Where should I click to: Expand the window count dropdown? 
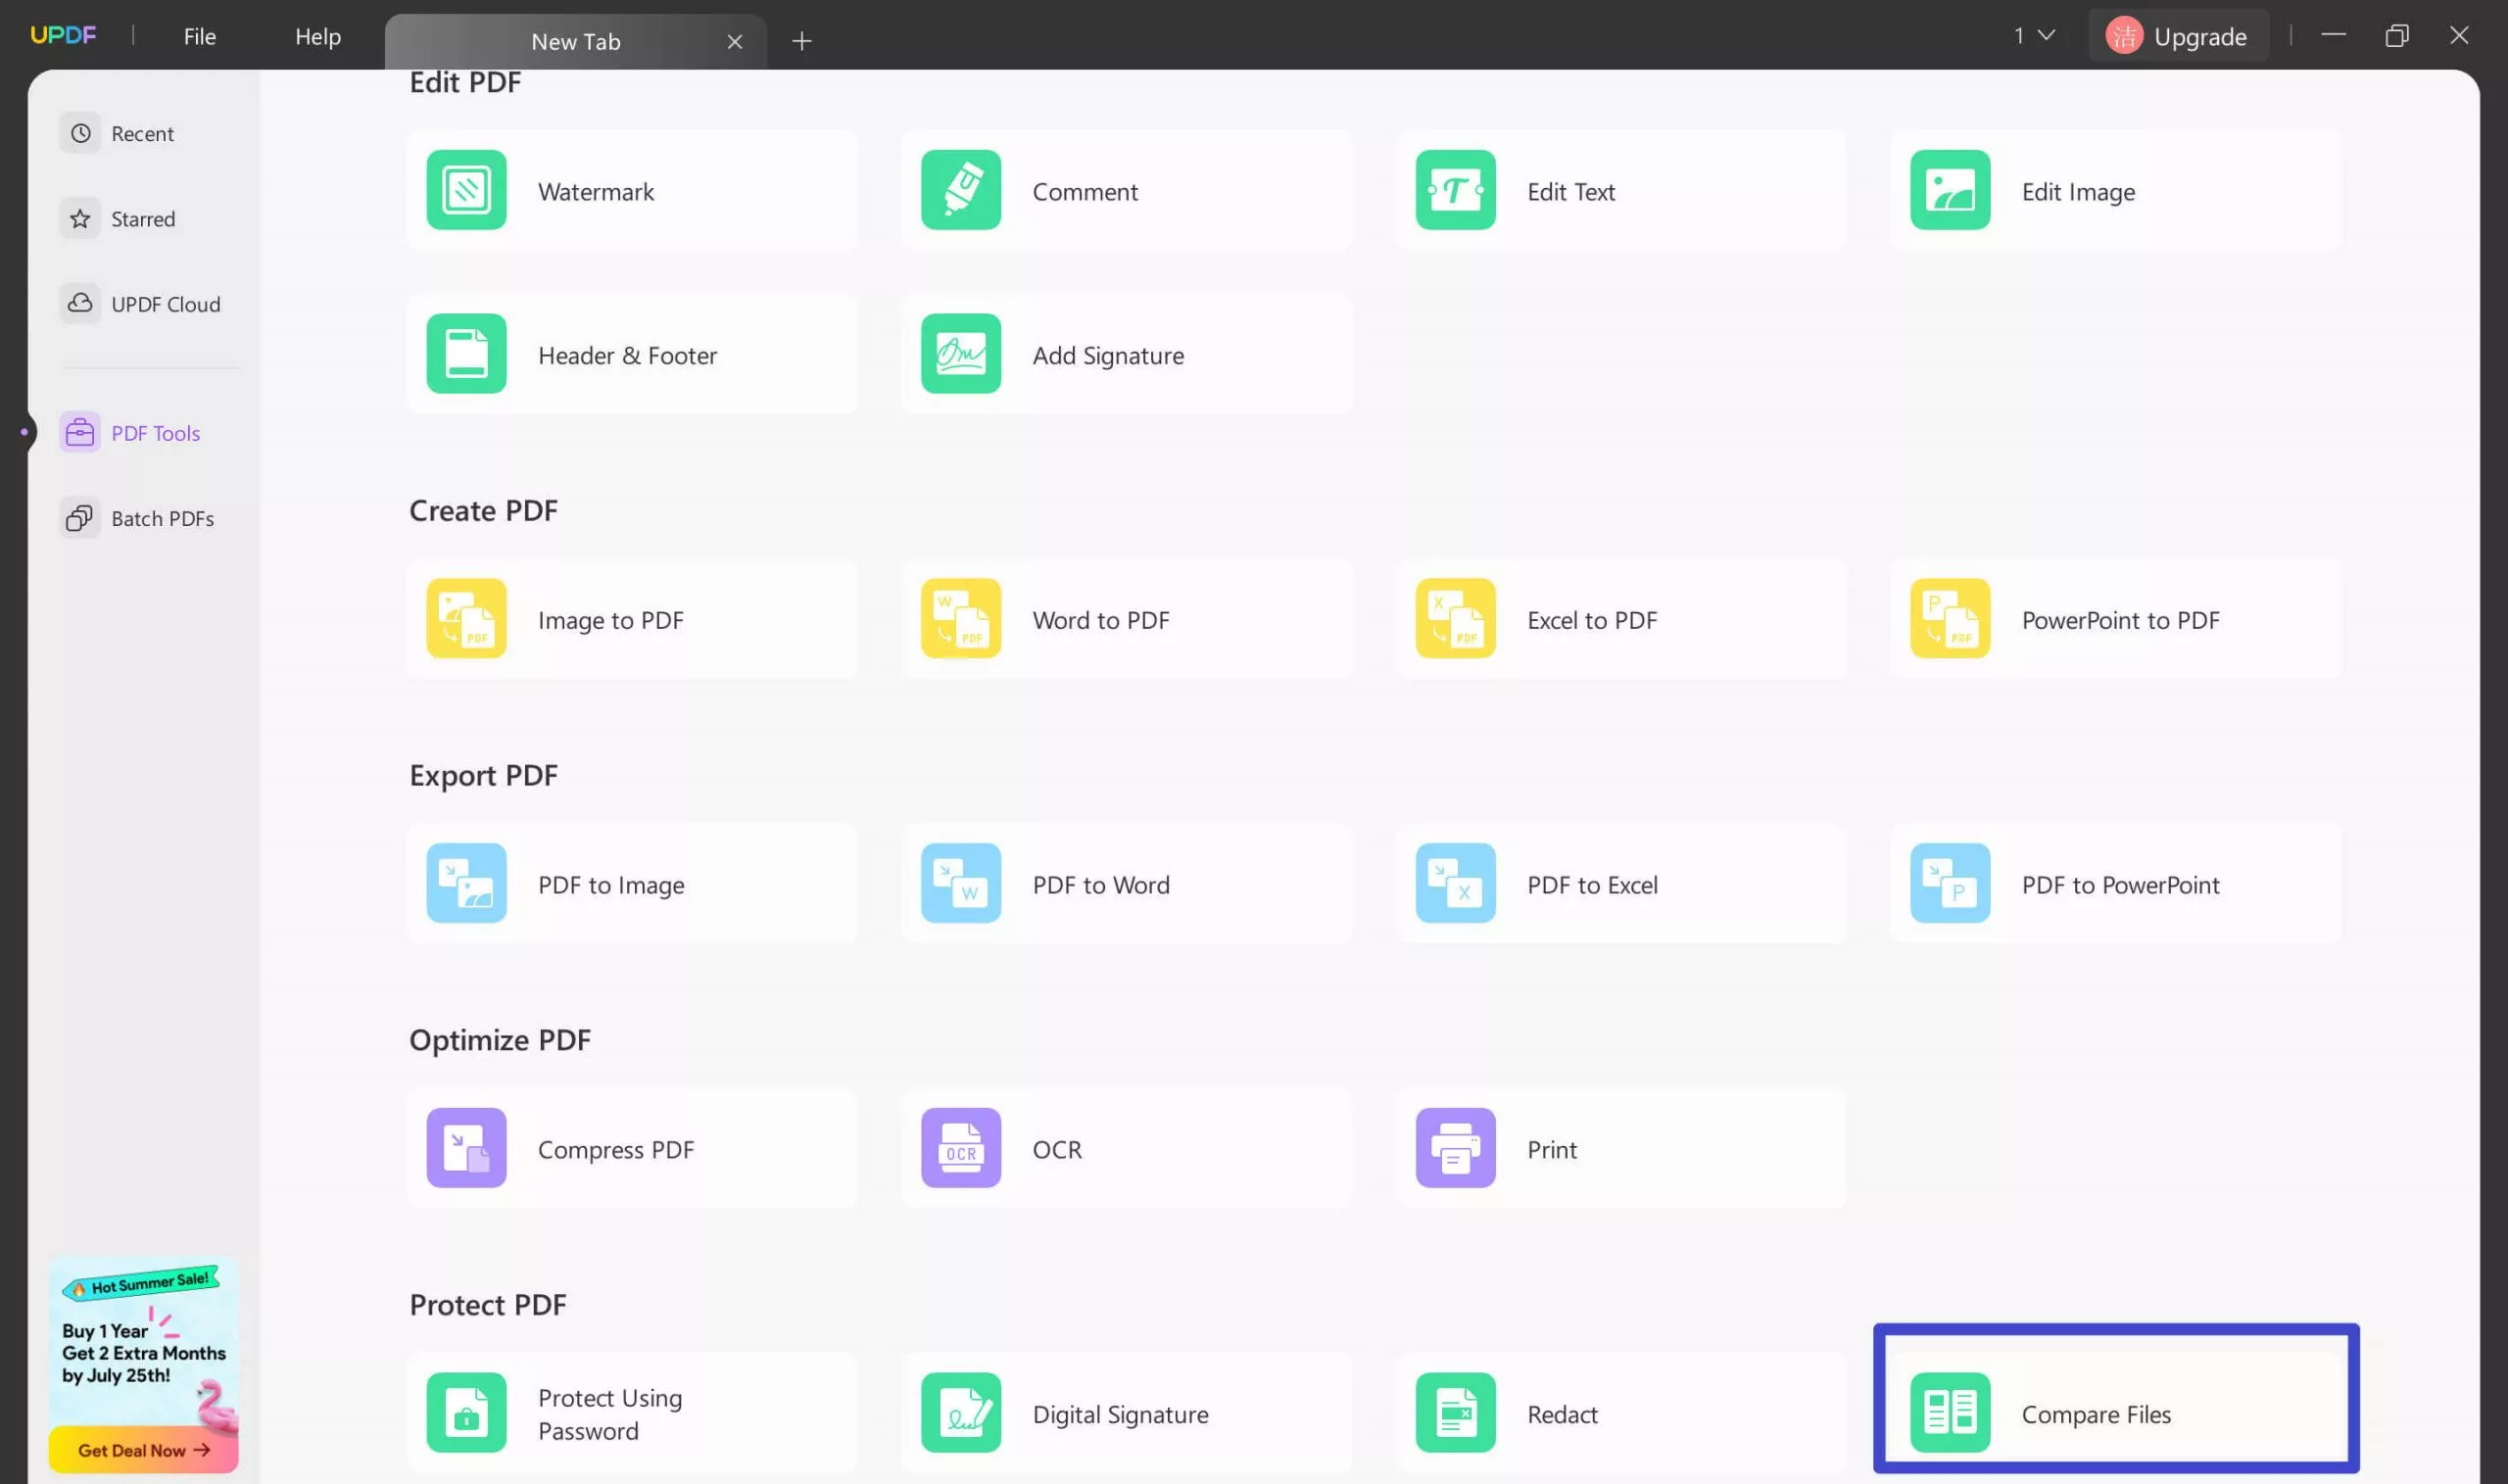[2034, 36]
